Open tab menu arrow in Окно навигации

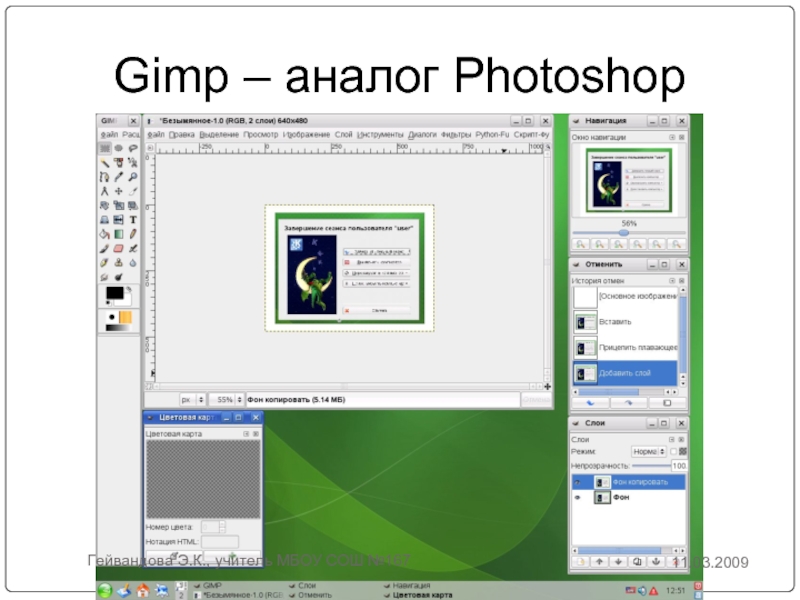(672, 137)
